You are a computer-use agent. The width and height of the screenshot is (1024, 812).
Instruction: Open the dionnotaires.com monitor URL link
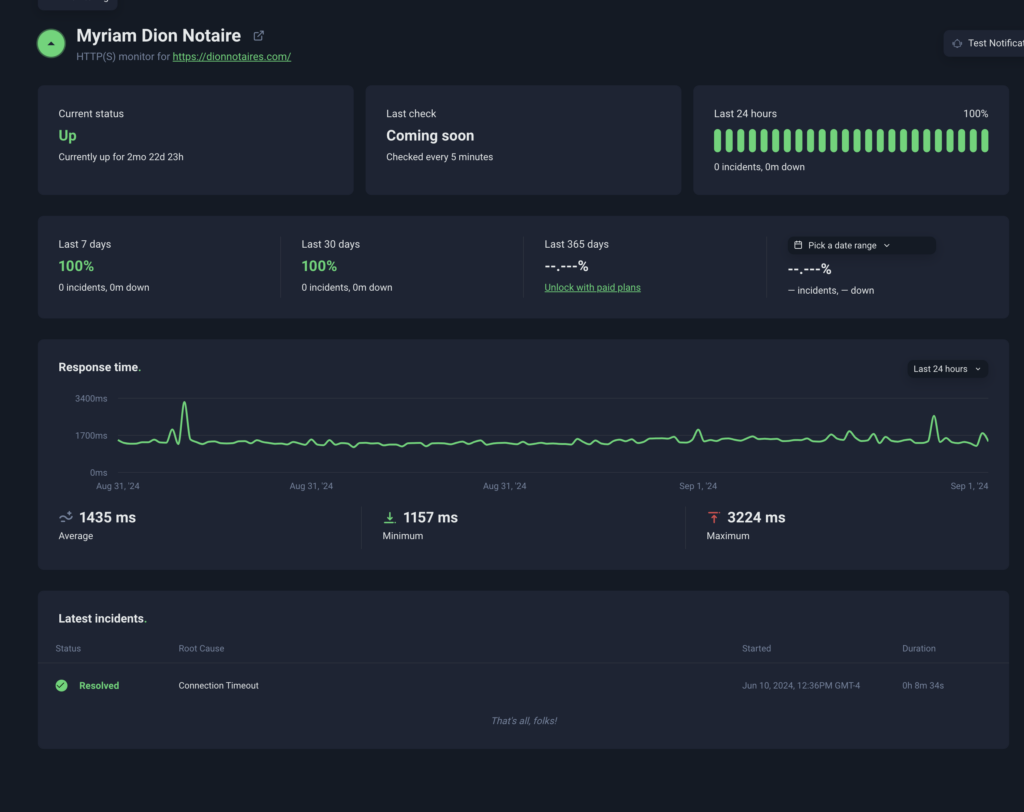point(231,57)
